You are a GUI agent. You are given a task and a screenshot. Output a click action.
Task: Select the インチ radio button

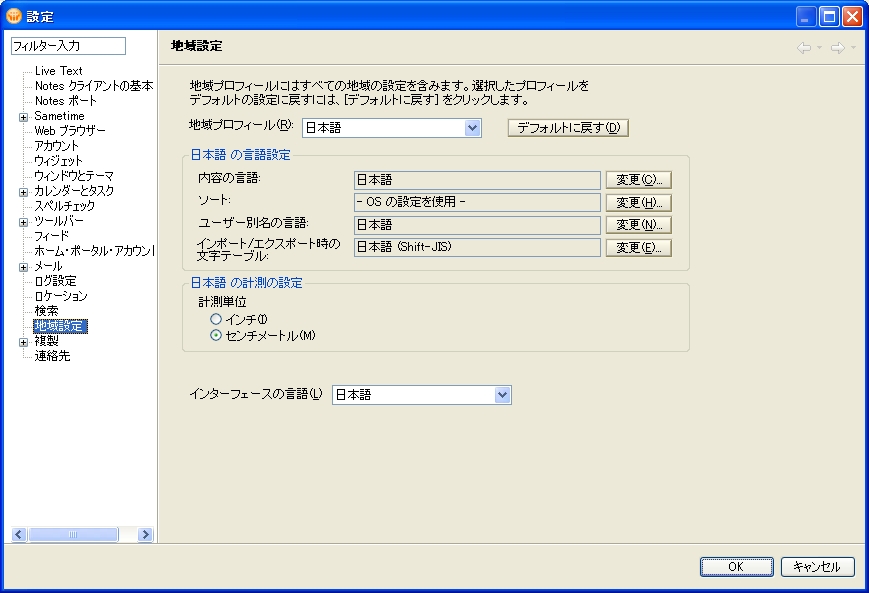[x=215, y=320]
